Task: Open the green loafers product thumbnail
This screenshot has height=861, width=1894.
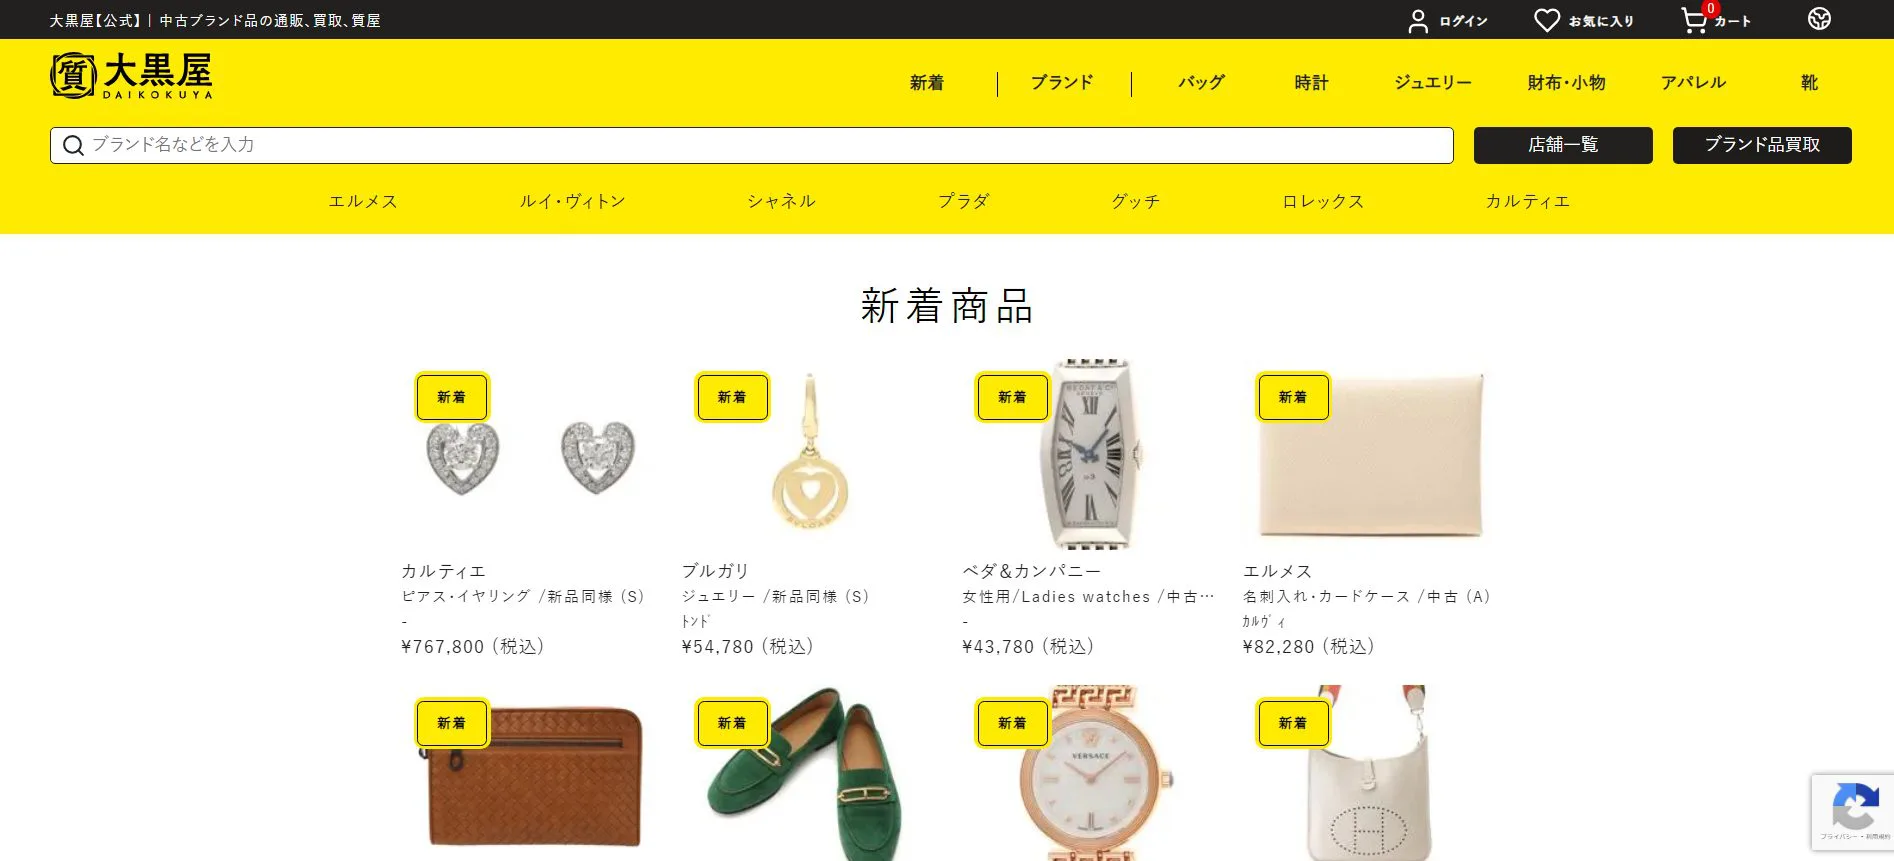Action: click(810, 773)
